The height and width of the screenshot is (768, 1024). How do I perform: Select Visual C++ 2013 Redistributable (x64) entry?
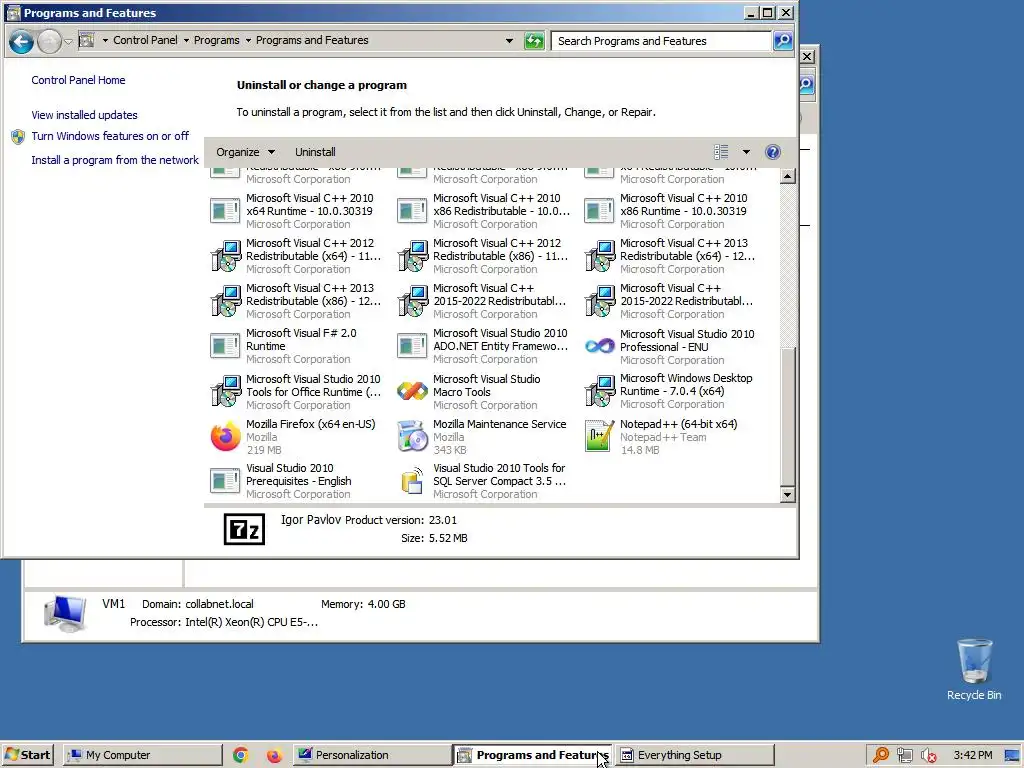pyautogui.click(x=671, y=256)
